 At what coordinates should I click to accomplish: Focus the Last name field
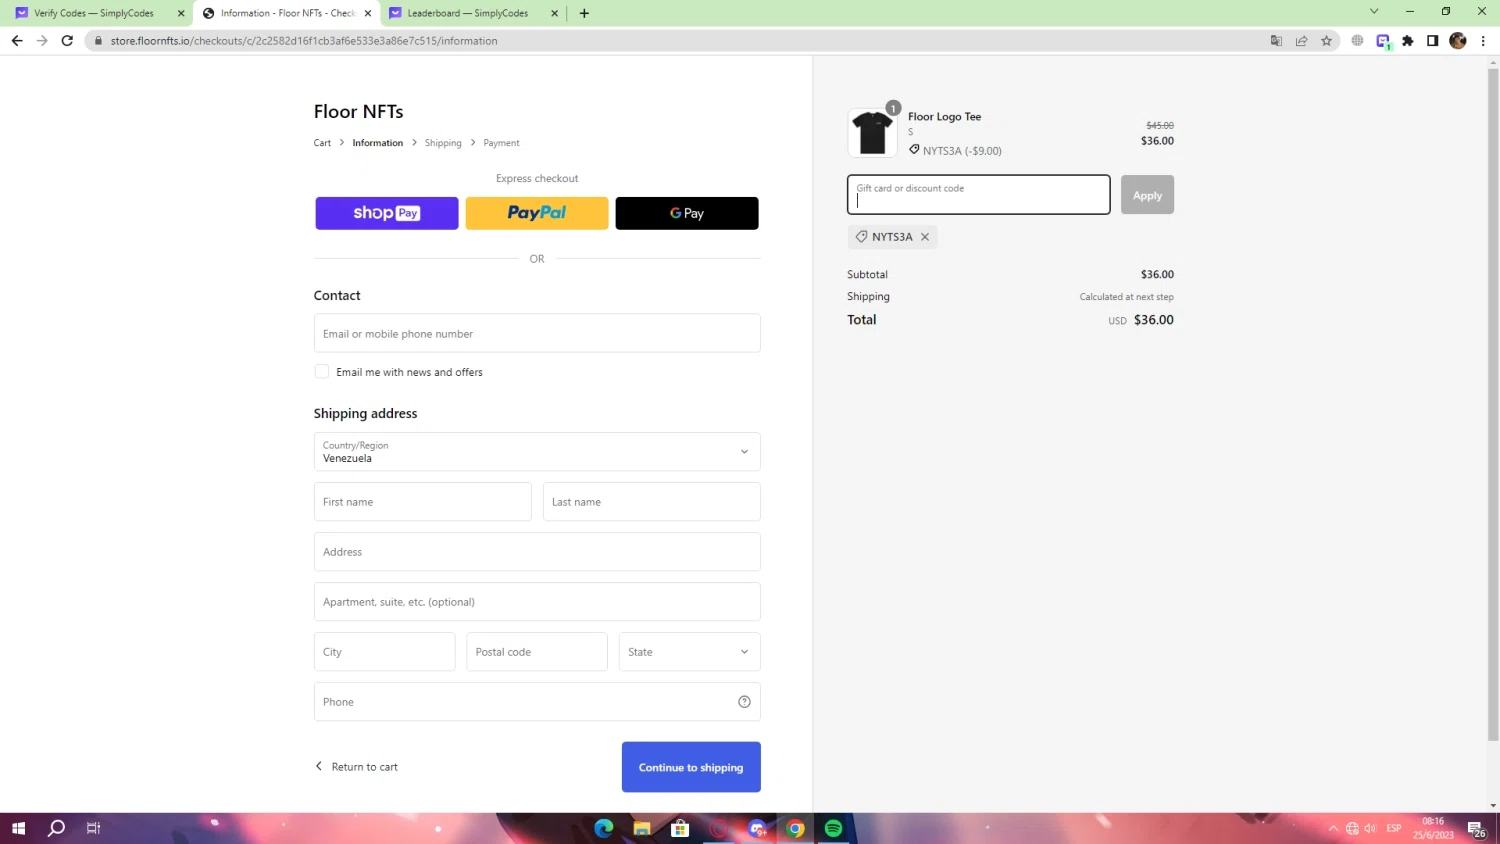coord(652,502)
